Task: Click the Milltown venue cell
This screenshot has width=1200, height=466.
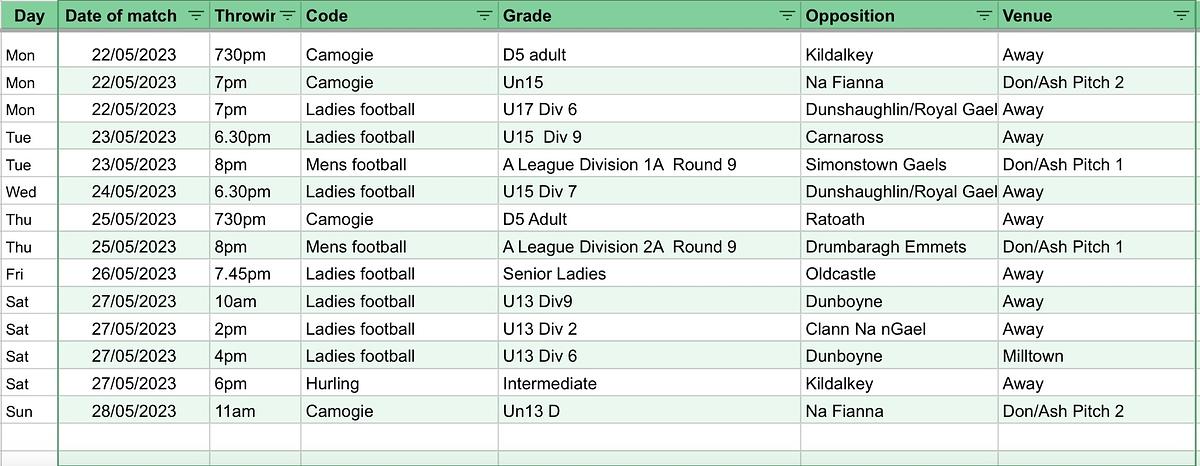Action: 1099,356
